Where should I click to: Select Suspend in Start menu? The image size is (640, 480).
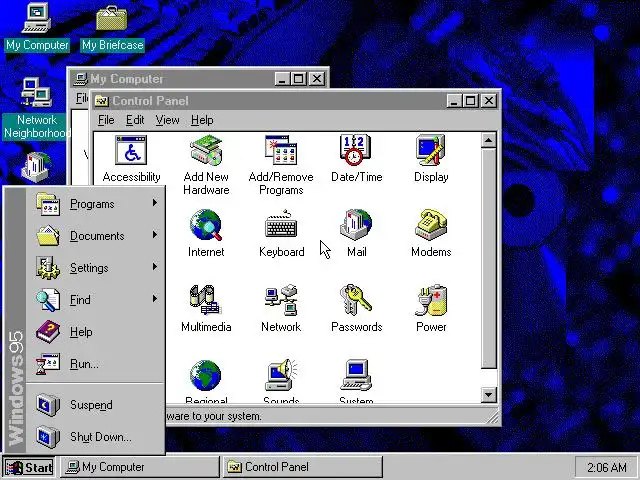point(96,404)
